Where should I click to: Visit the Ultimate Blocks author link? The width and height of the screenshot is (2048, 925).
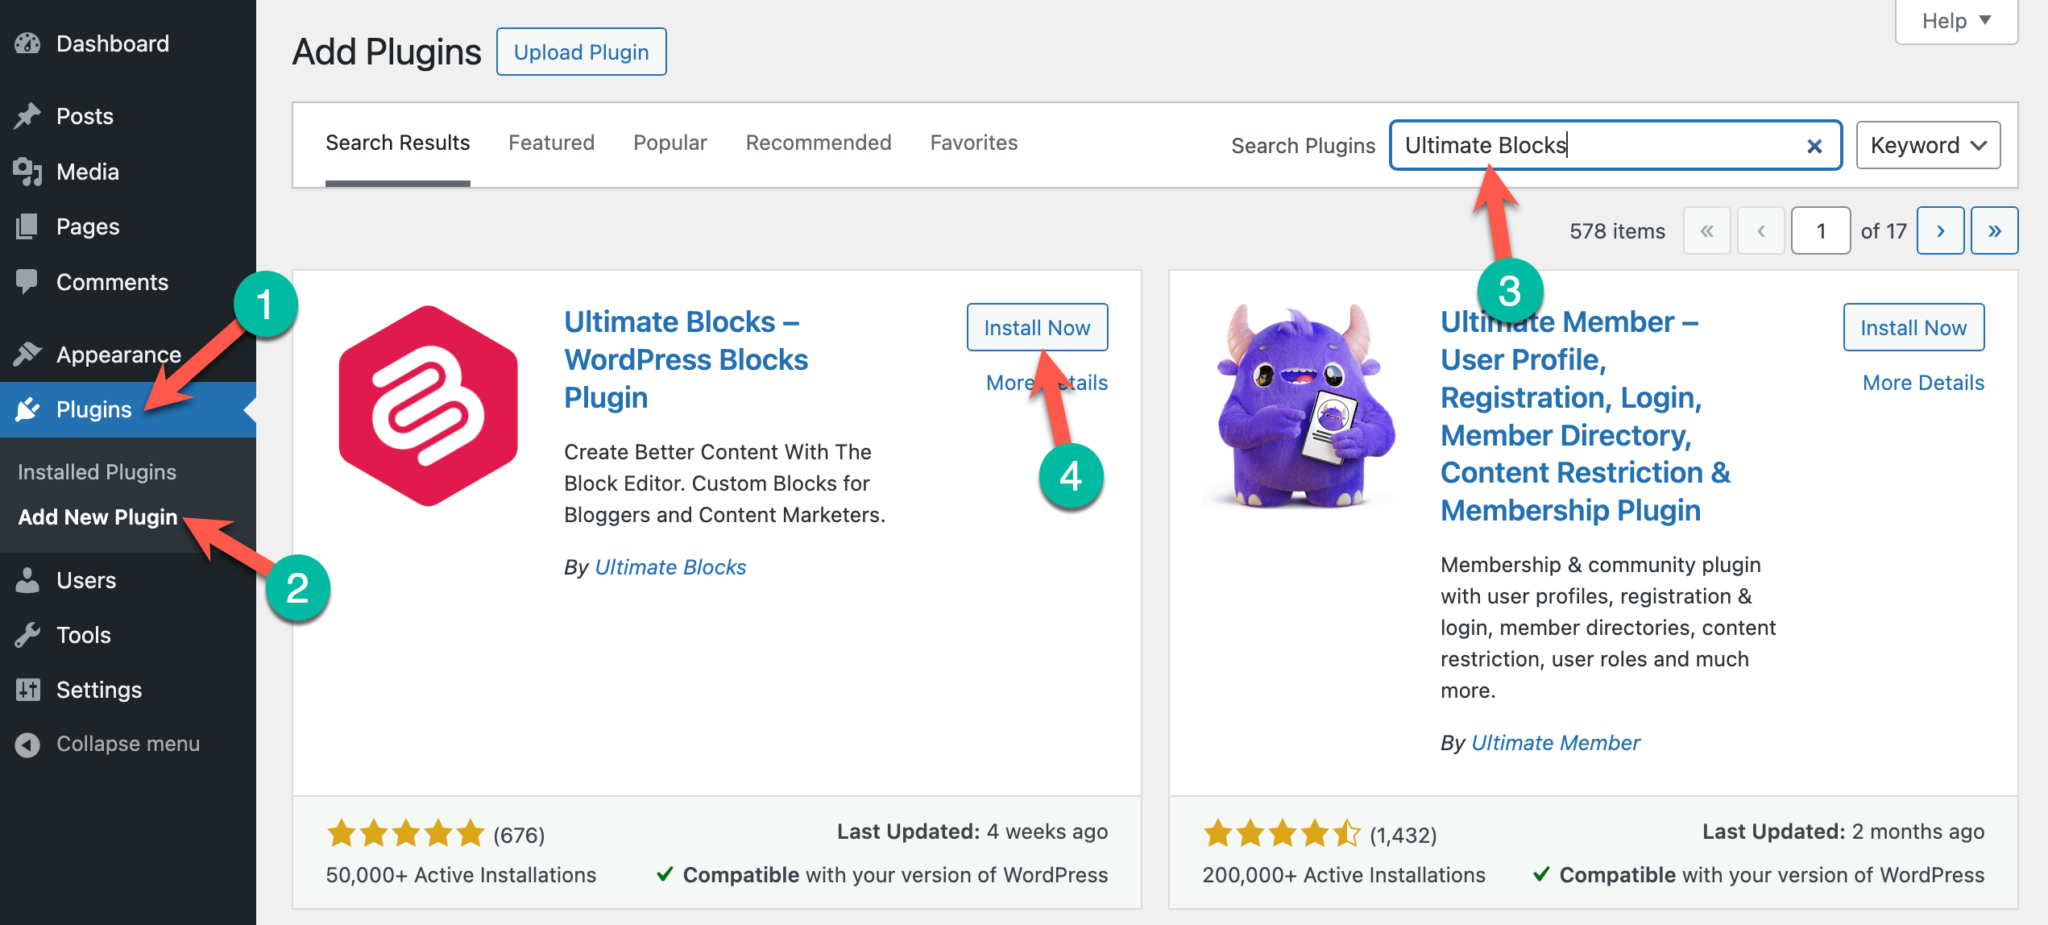click(670, 566)
